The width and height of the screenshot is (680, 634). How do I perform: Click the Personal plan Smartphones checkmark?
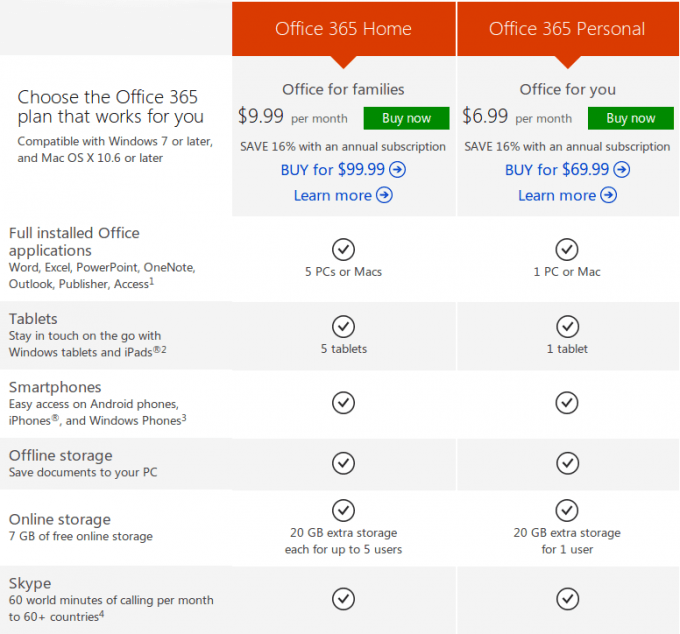point(567,403)
